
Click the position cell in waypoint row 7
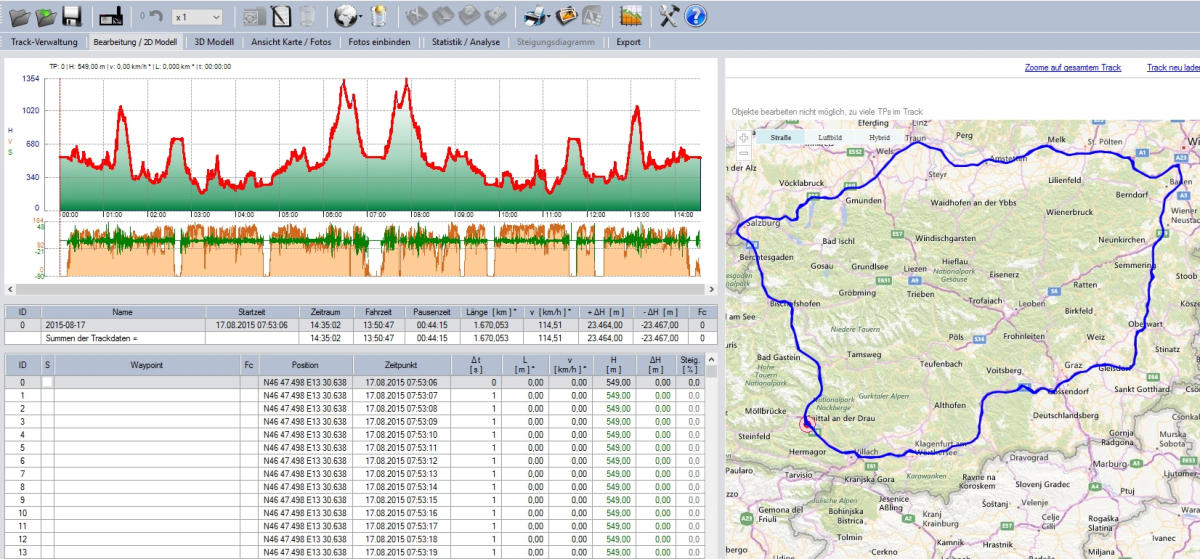pos(304,473)
